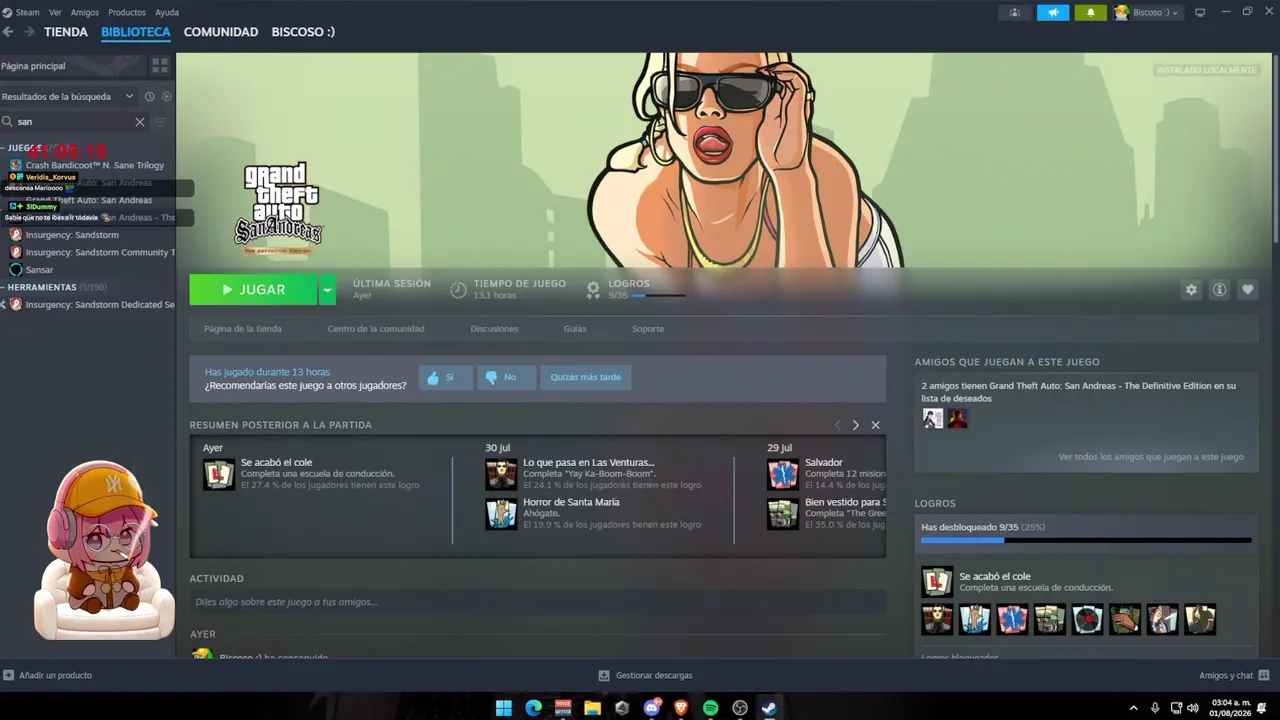
Task: Open 'Página principal' in the library sidebar
Action: tap(72, 66)
